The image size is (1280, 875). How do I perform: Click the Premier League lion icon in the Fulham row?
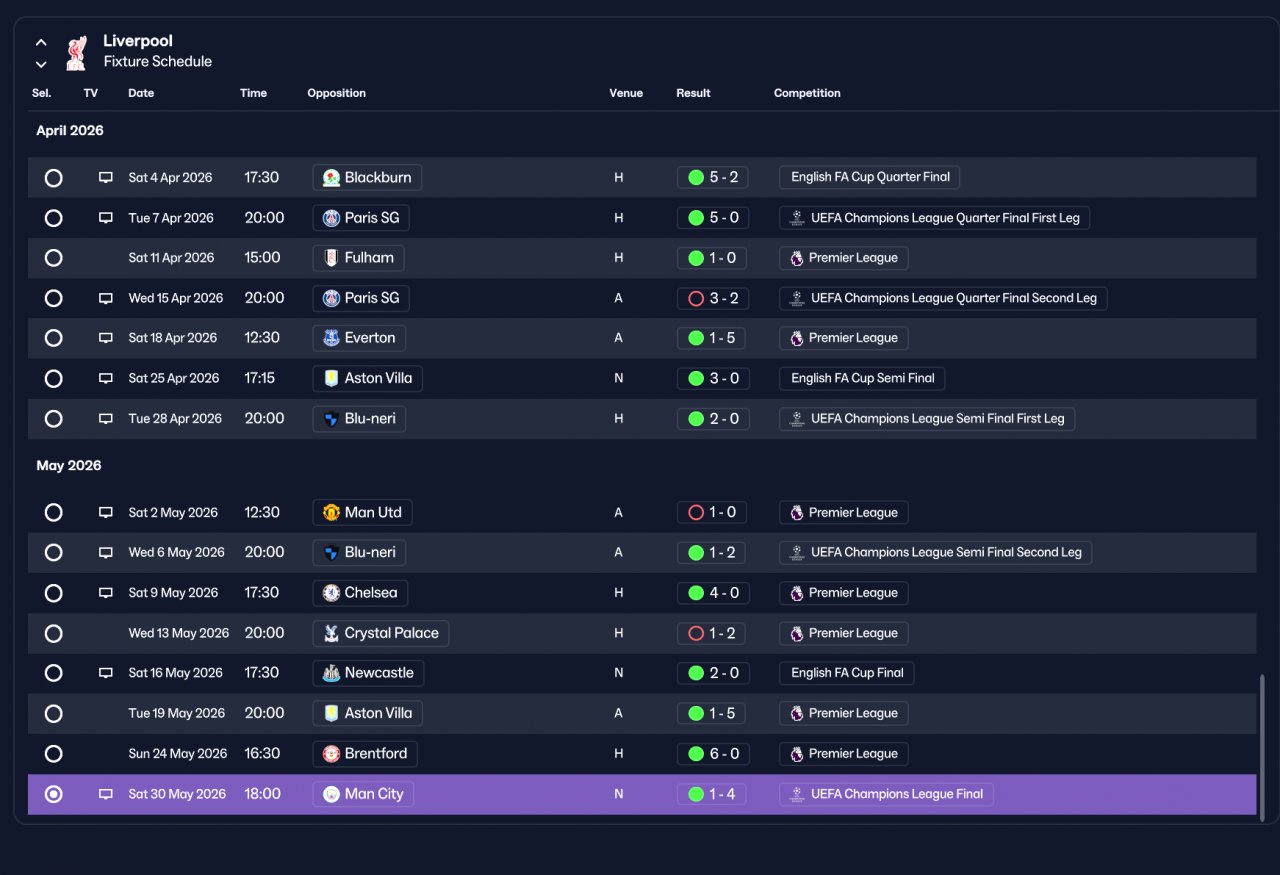(x=796, y=258)
